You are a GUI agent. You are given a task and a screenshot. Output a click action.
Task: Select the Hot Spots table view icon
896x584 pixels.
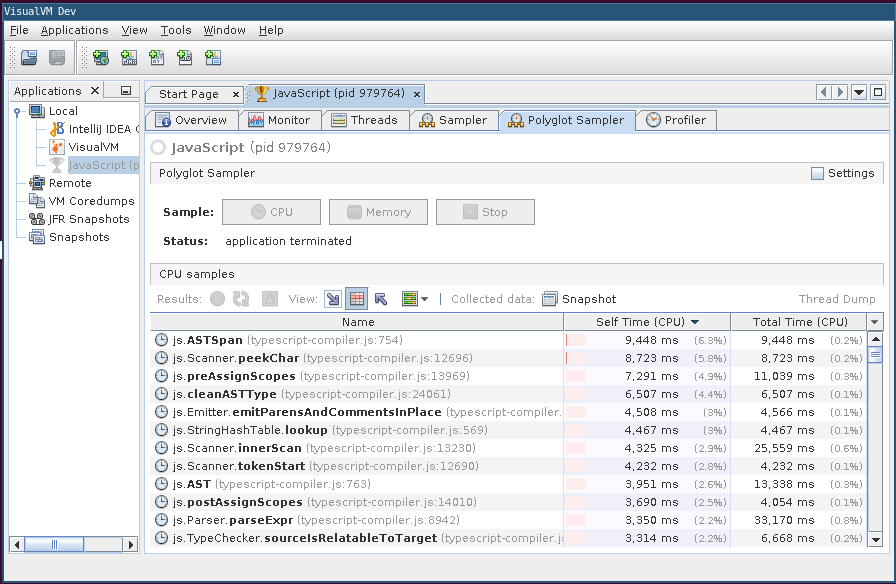click(x=357, y=299)
